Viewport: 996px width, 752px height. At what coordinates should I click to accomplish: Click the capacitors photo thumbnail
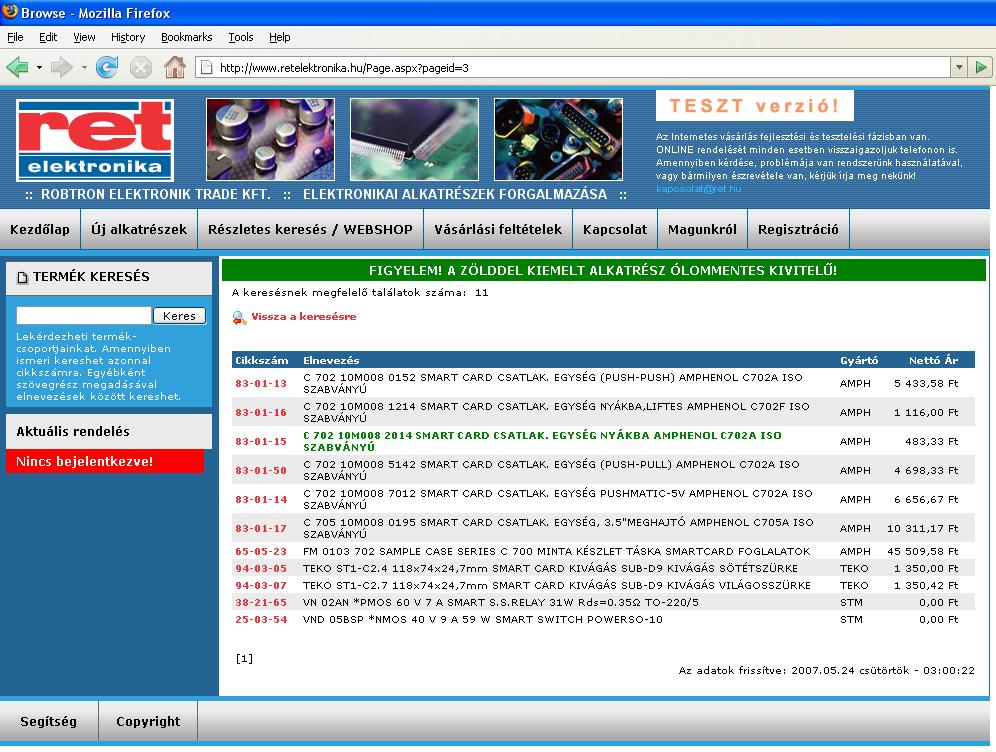coord(271,139)
